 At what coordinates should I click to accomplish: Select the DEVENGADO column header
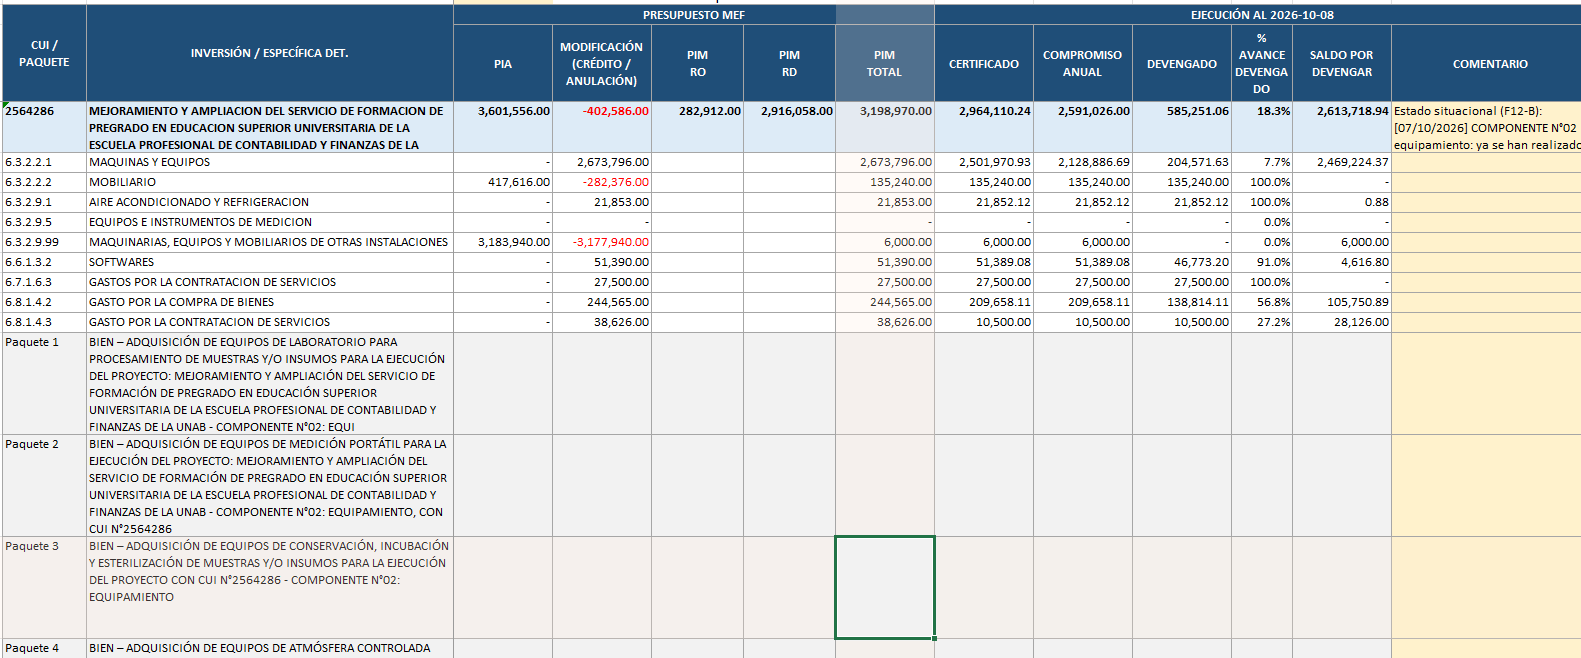click(x=1182, y=64)
